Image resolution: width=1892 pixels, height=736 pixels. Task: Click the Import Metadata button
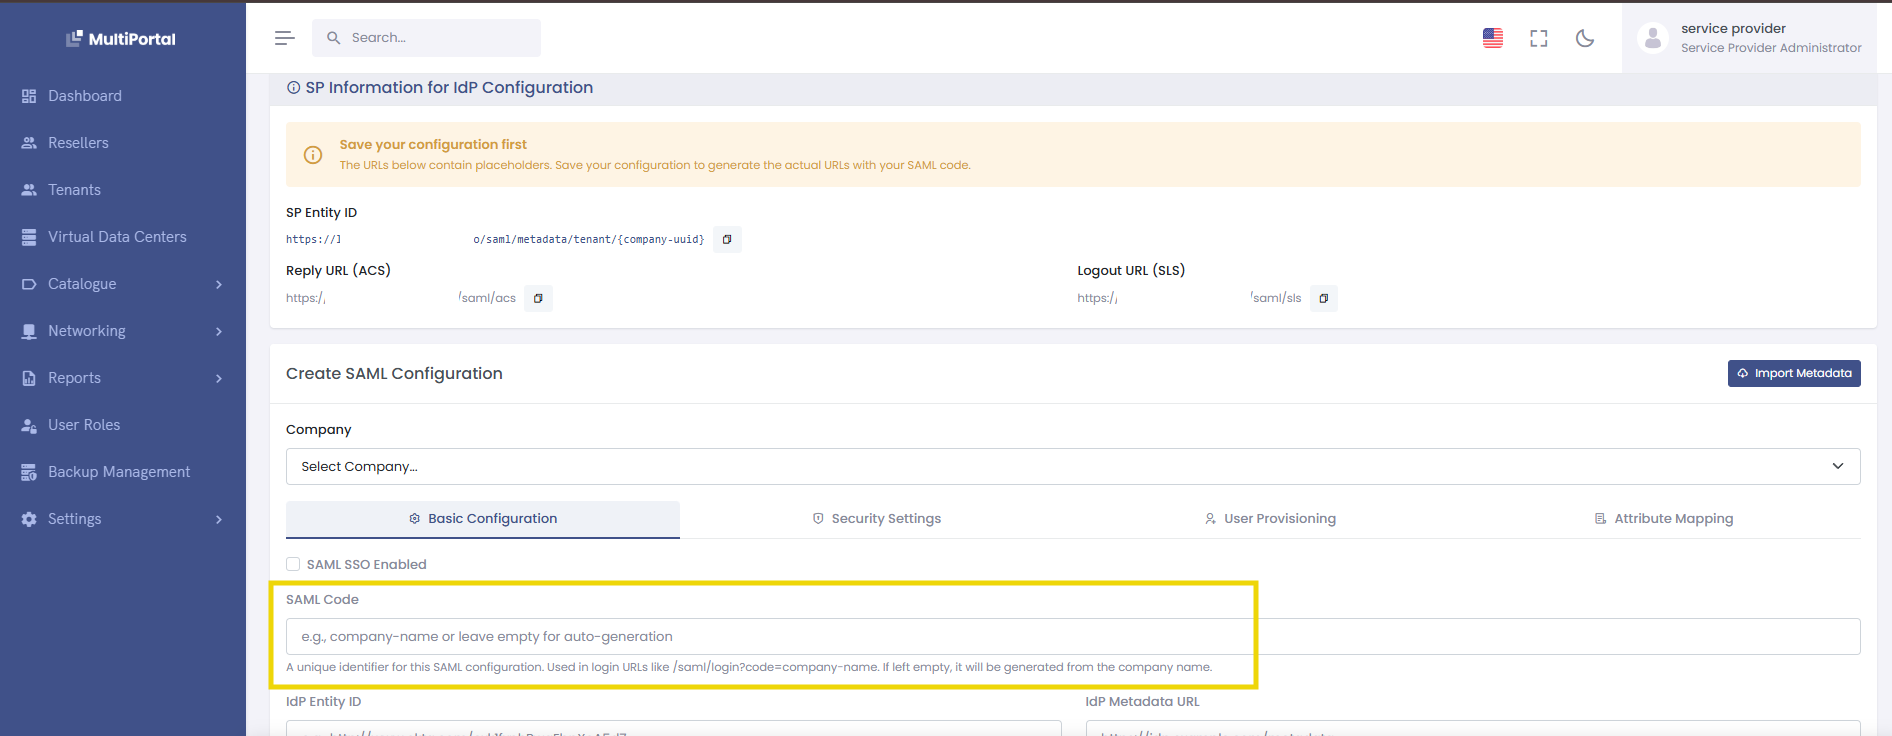tap(1793, 374)
